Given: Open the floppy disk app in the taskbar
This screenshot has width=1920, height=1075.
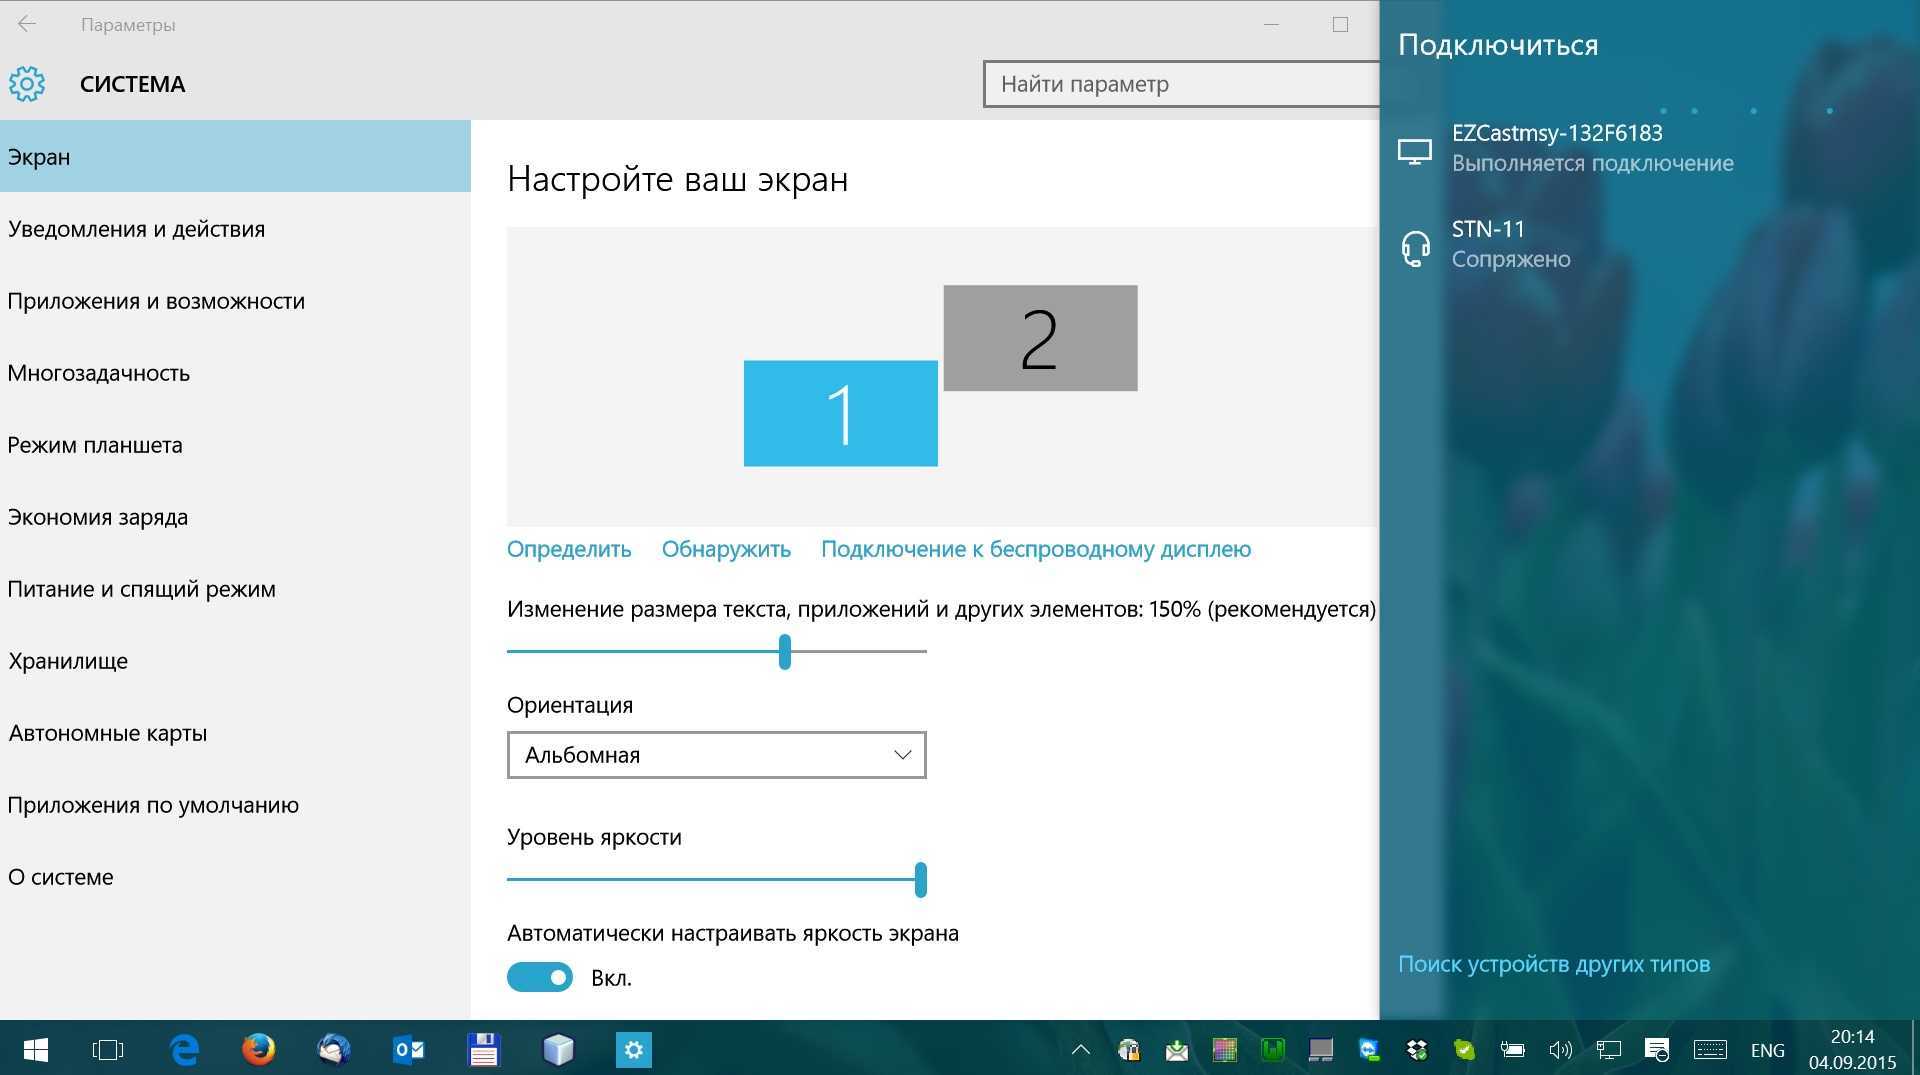Looking at the screenshot, I should [x=484, y=1050].
